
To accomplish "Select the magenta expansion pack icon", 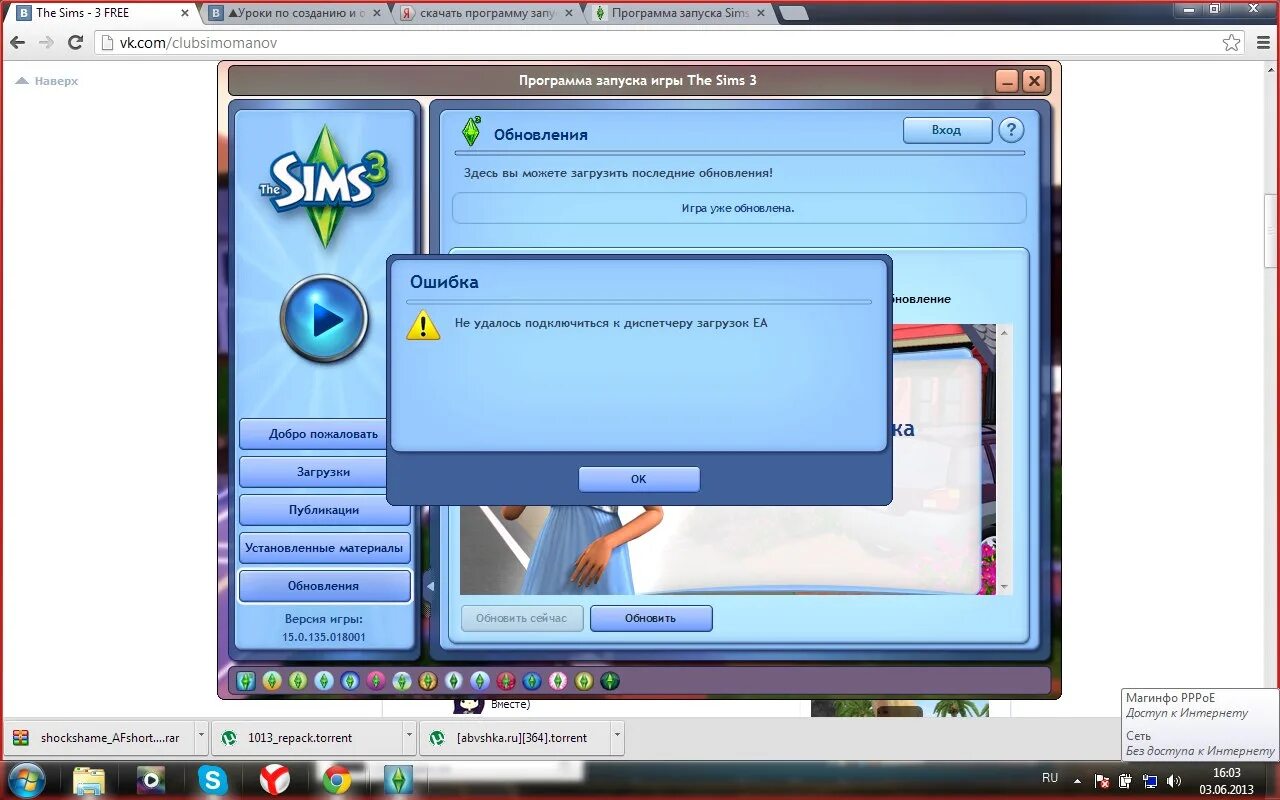I will 376,681.
